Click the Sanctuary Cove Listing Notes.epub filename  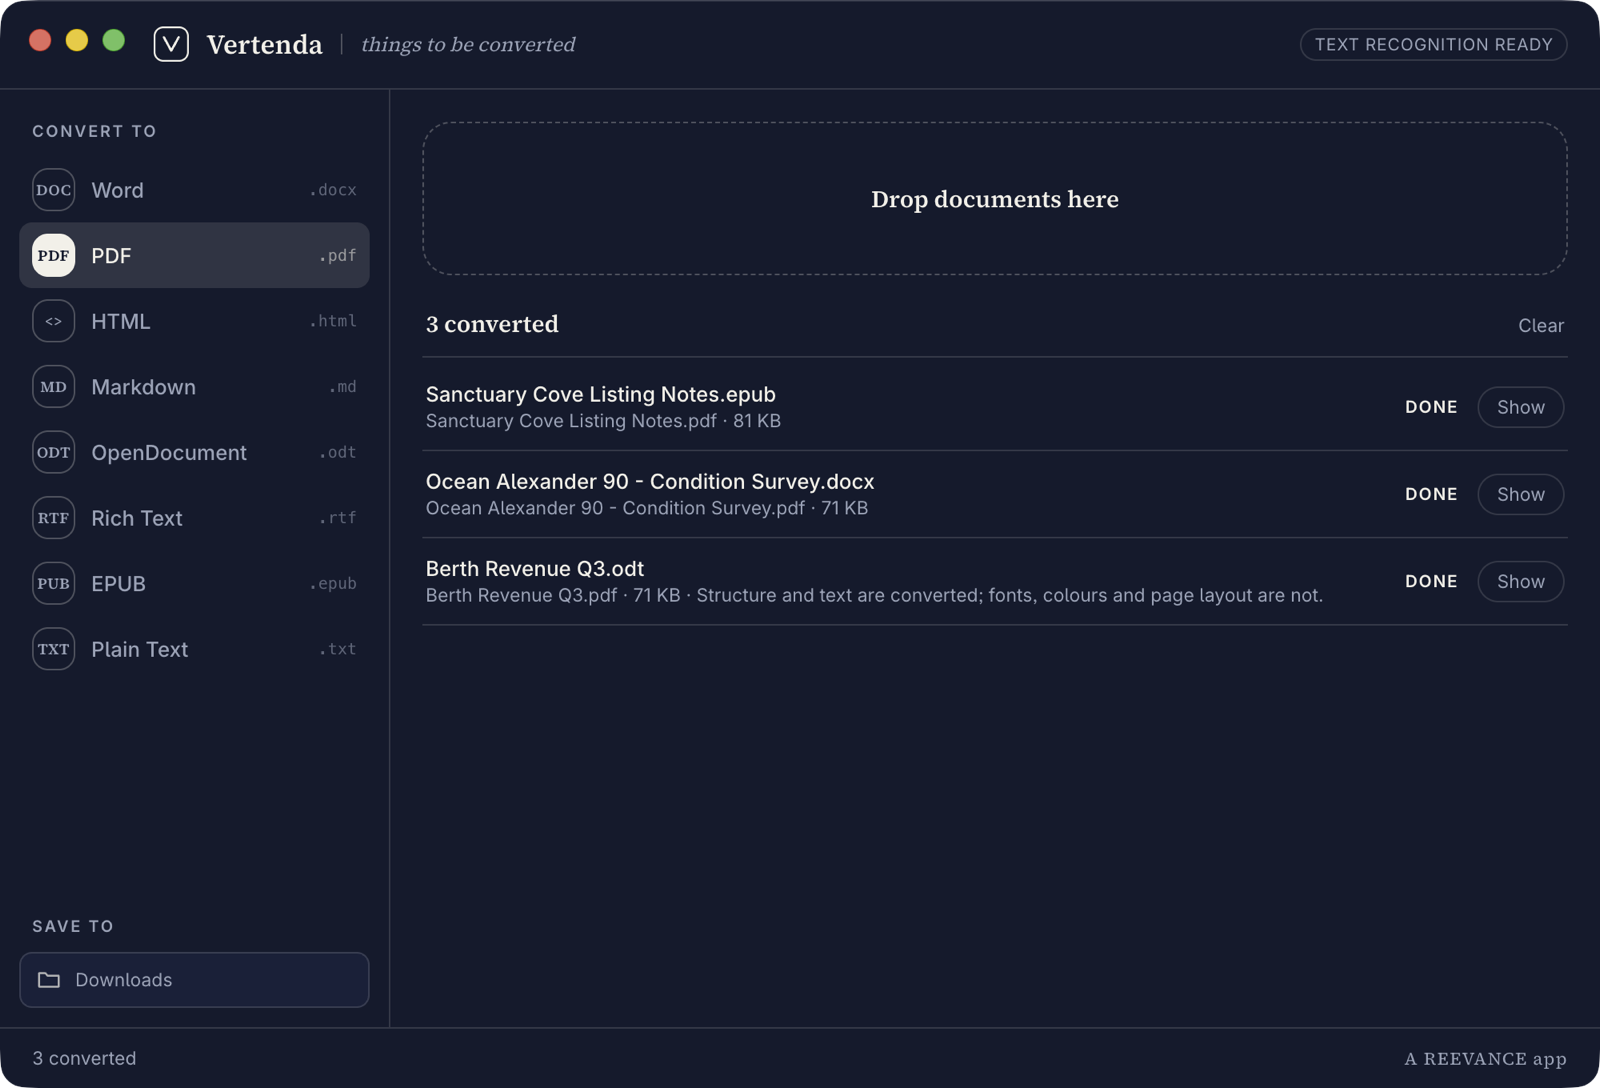tap(601, 394)
